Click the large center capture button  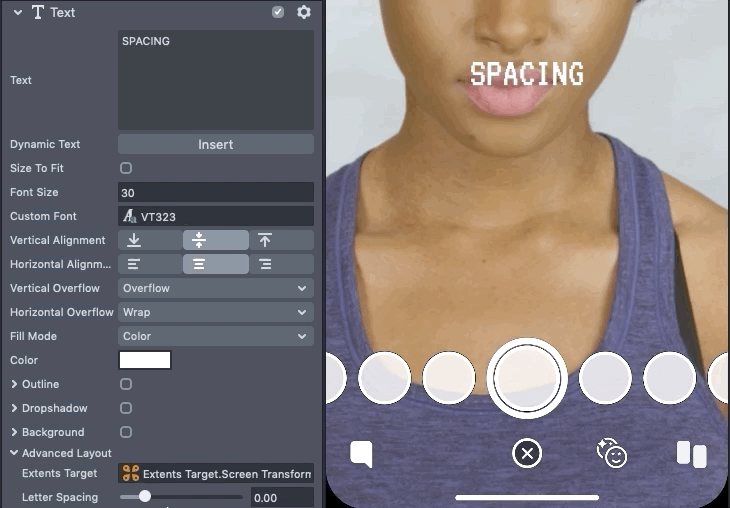click(527, 378)
